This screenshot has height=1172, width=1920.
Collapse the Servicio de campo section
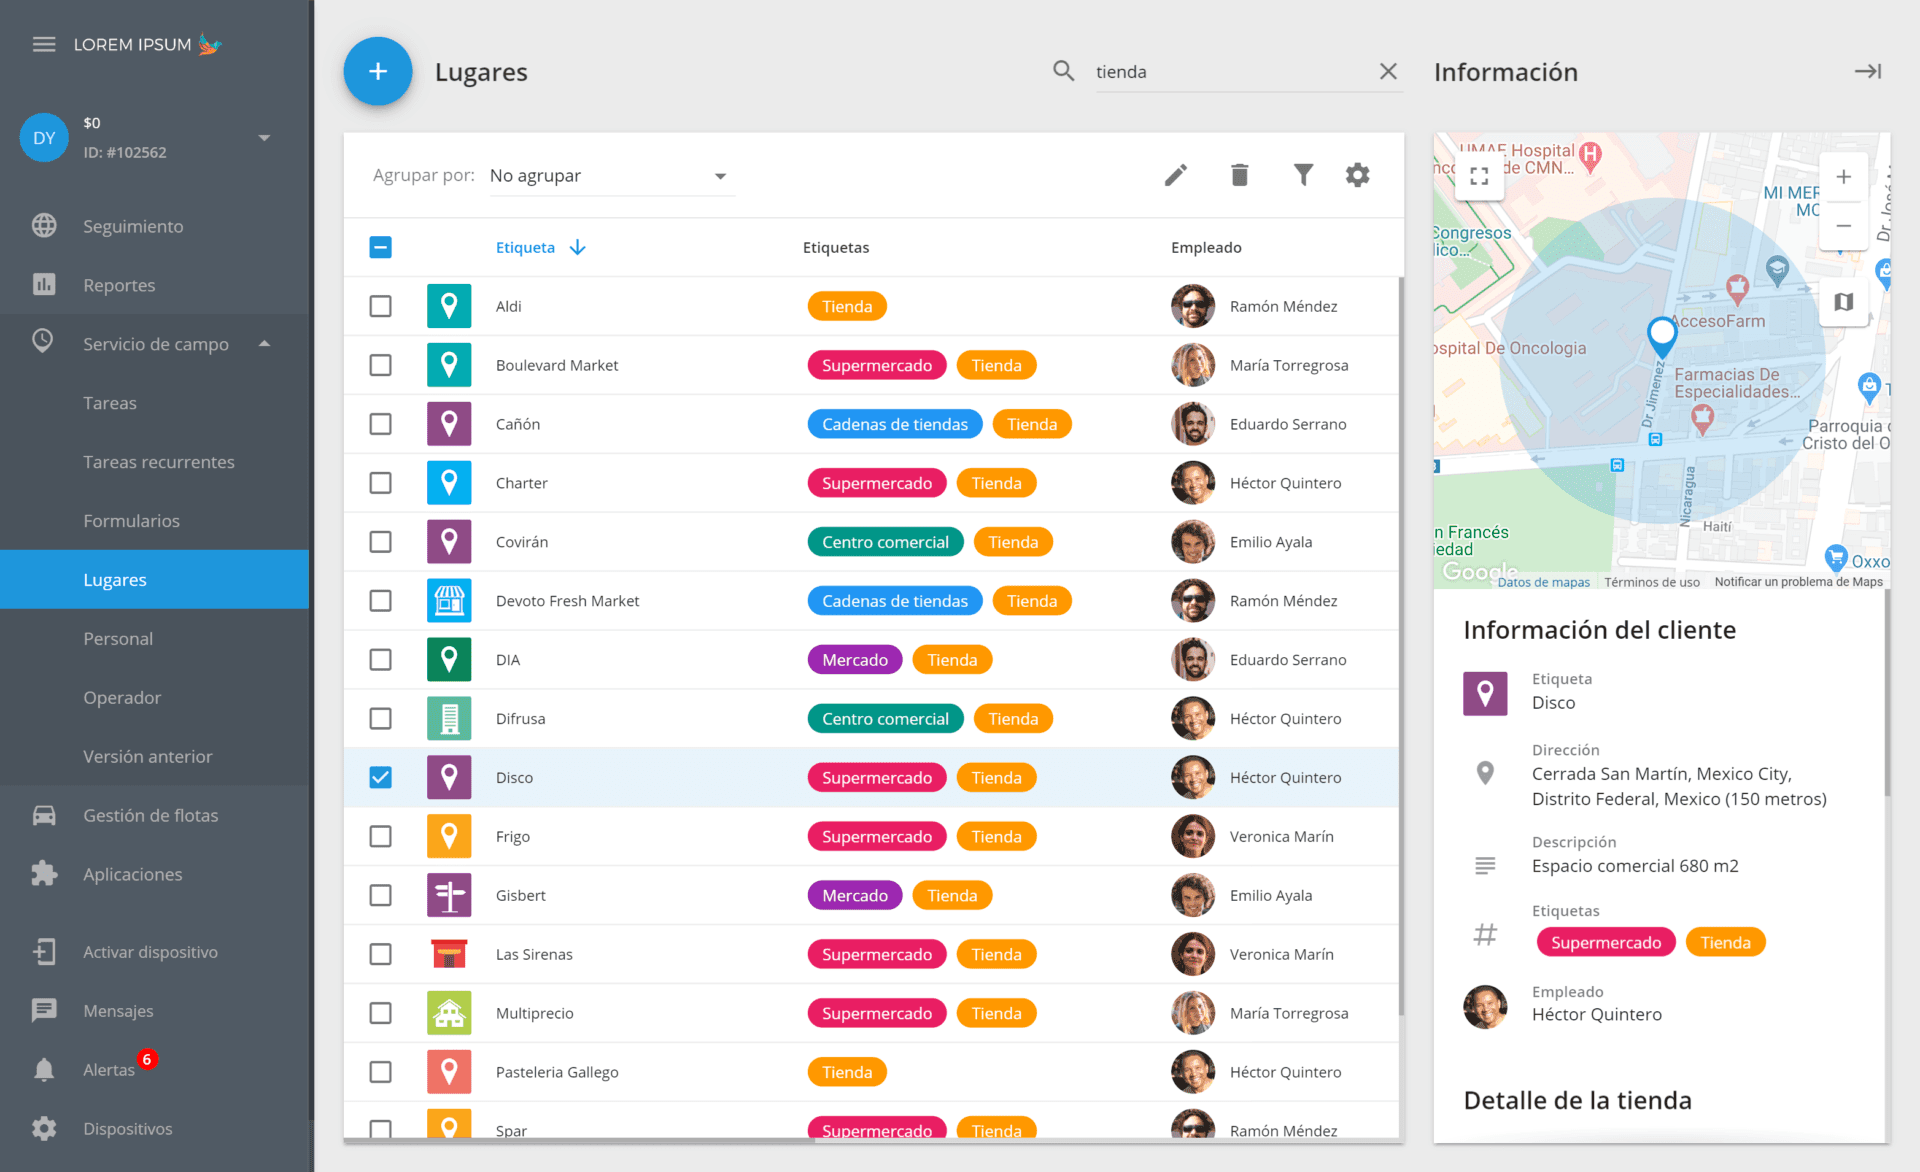[x=264, y=343]
